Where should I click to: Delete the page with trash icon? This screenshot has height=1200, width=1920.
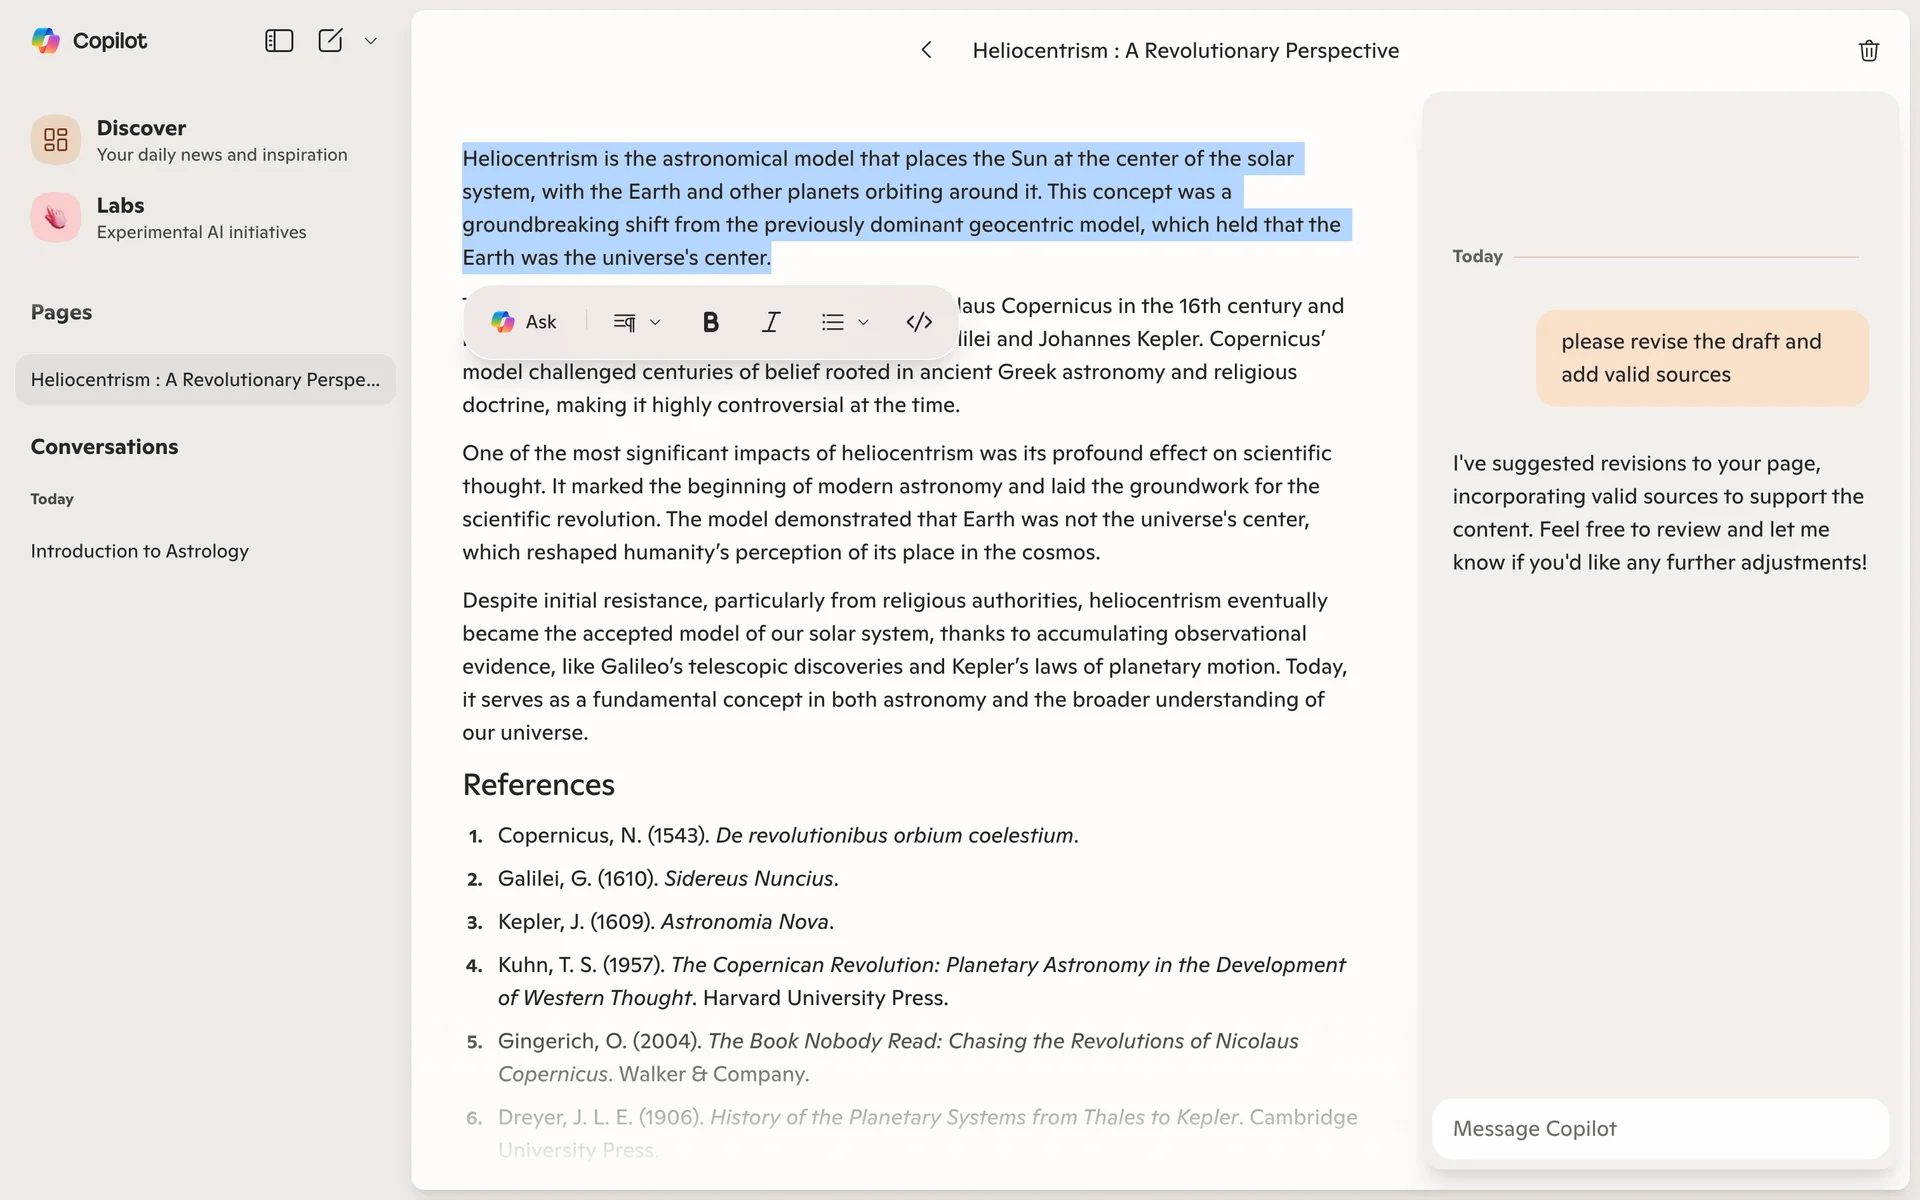1868,50
